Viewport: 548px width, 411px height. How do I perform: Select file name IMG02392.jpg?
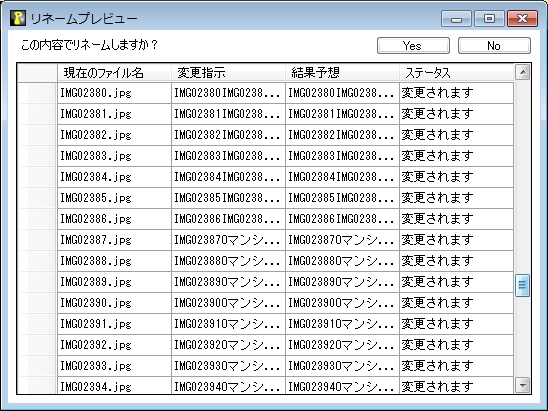[x=115, y=345]
